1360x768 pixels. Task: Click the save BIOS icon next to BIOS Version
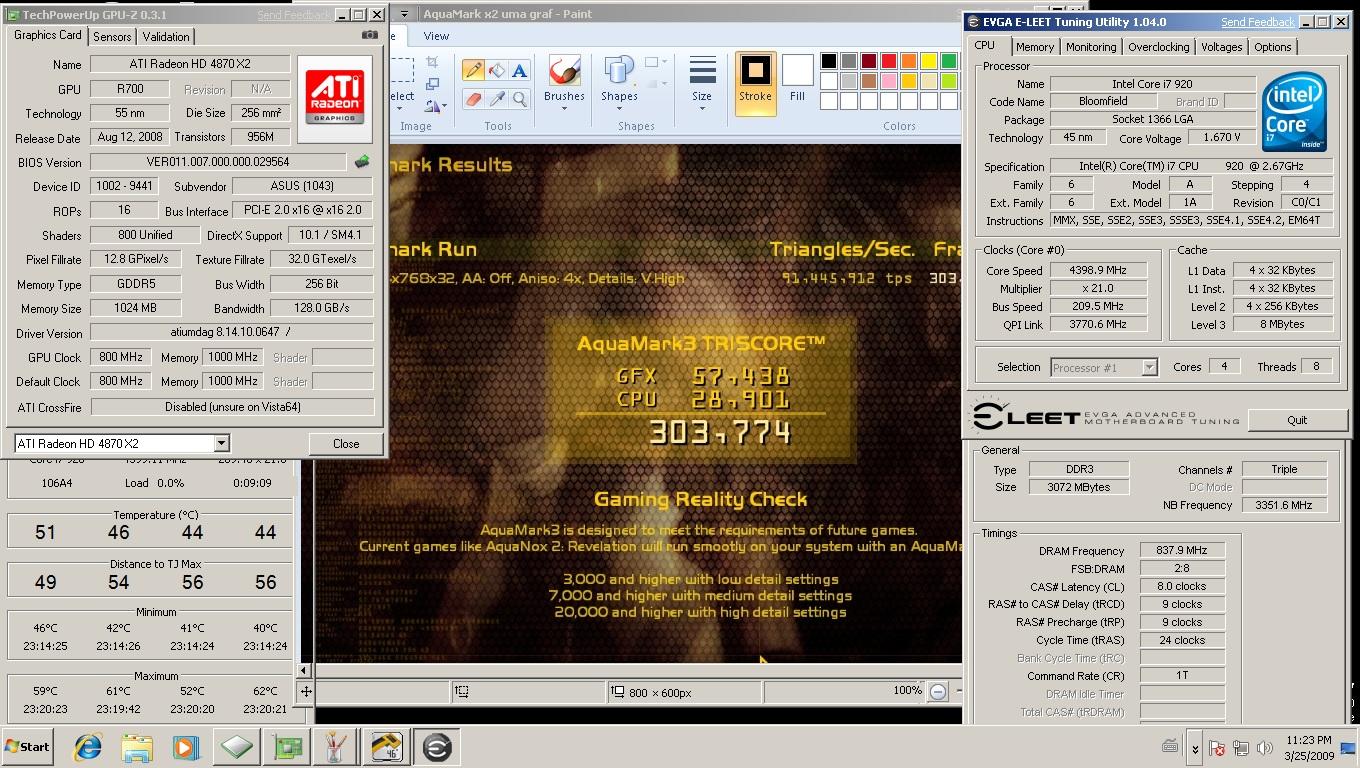tap(362, 162)
